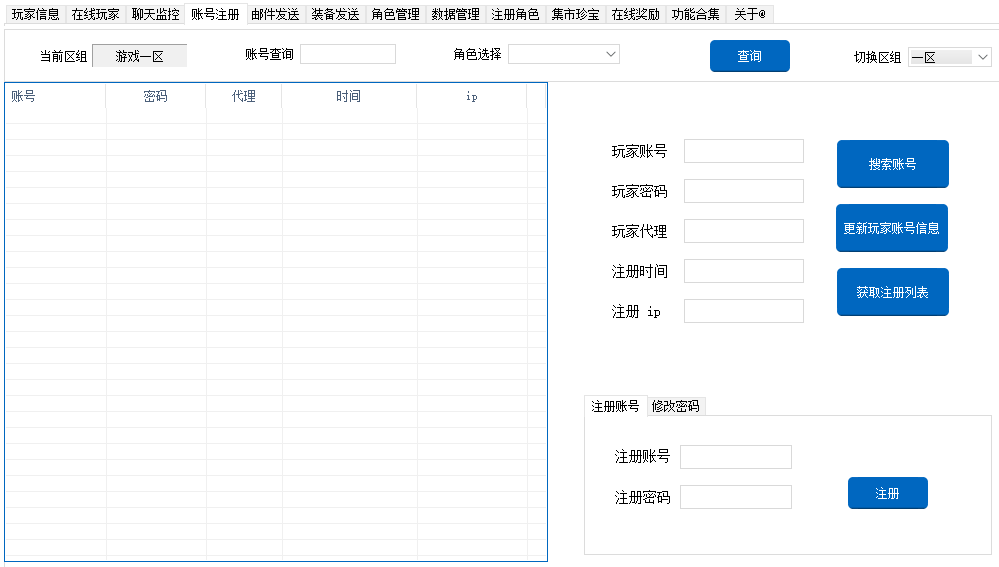
Task: Expand the 角色选择 dropdown
Action: tap(564, 54)
